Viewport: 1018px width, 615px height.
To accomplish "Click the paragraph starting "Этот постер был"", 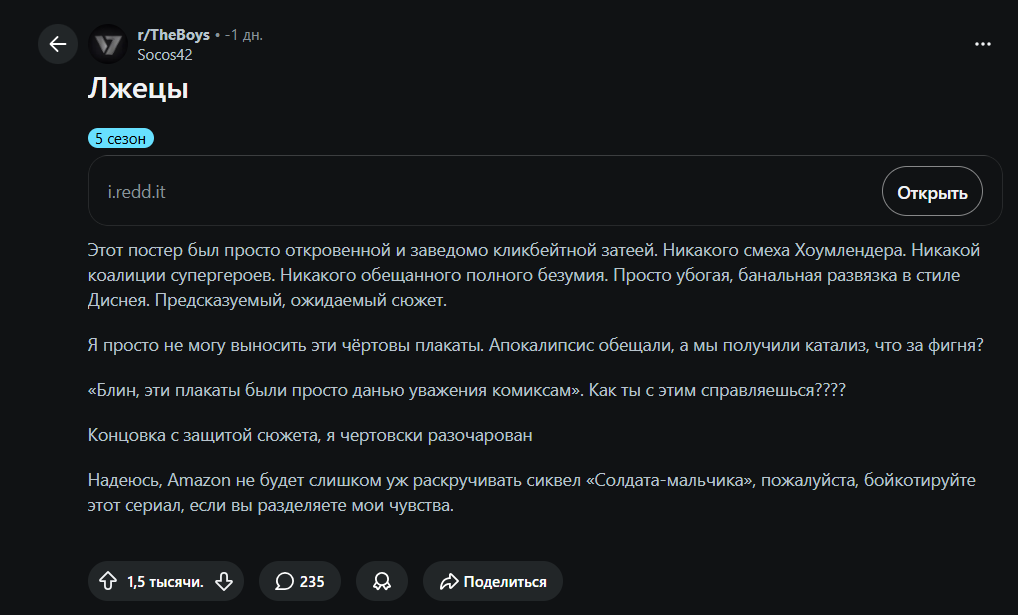I will pos(534,275).
